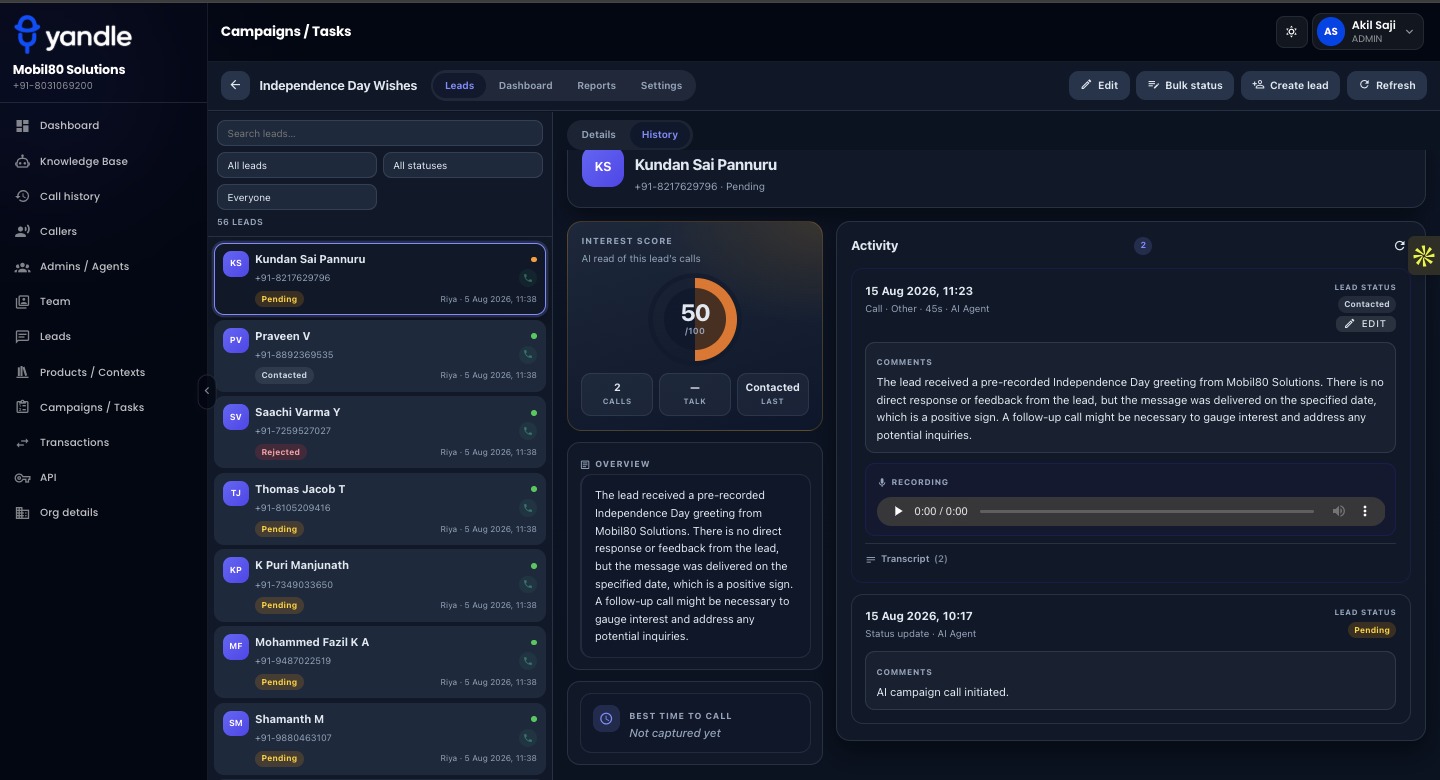This screenshot has width=1440, height=780.
Task: Toggle the light/dark theme sun icon
Action: [x=1292, y=32]
